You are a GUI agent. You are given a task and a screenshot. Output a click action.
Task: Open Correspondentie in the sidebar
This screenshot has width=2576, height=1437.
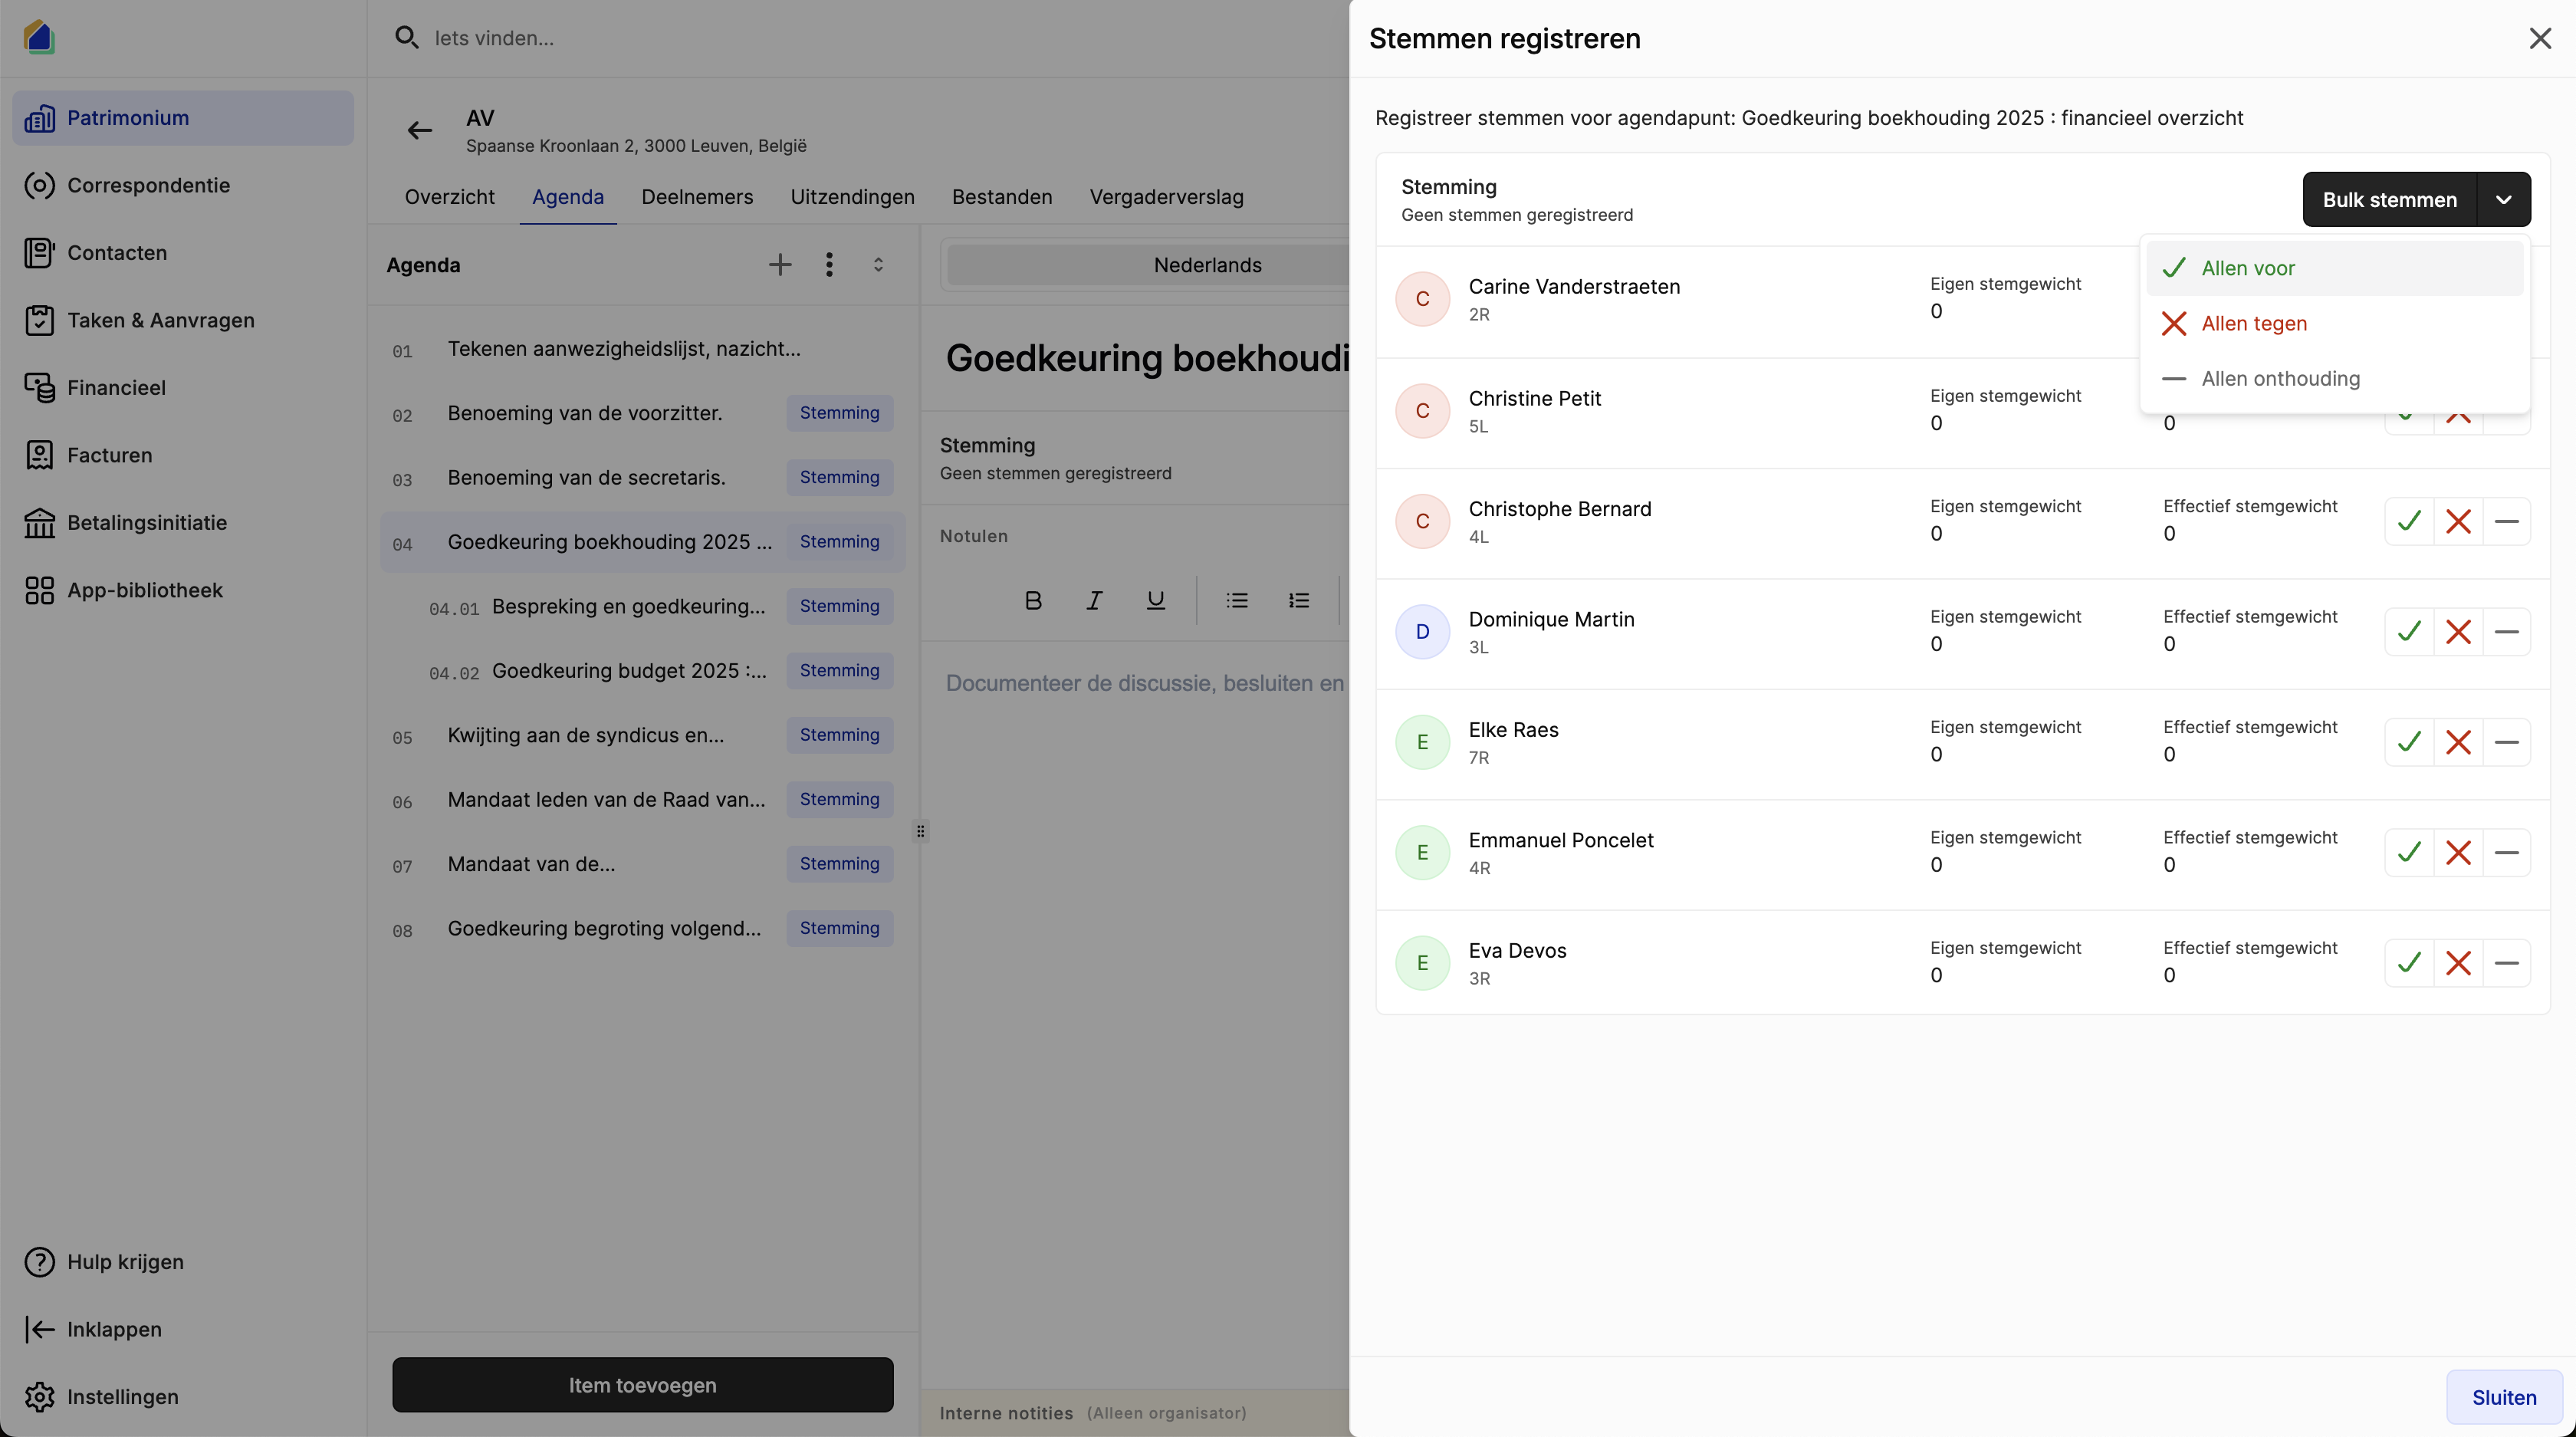183,185
